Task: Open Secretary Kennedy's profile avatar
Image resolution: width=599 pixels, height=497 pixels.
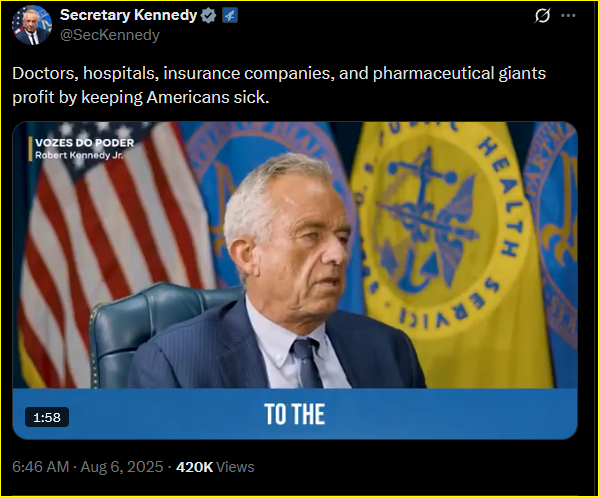Action: [32, 25]
